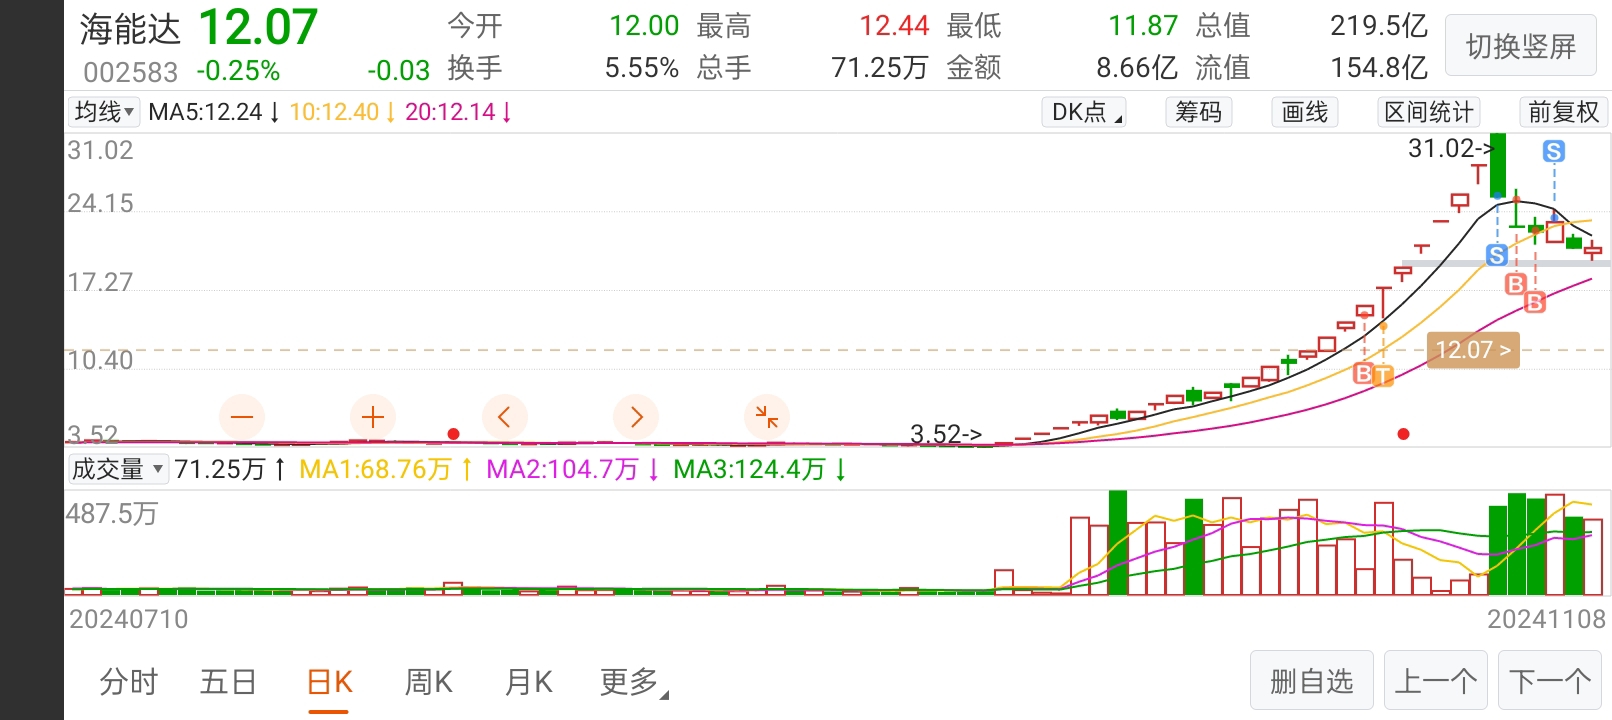This screenshot has width=1612, height=720.
Task: Open 区间统计 range statistics
Action: (1429, 112)
